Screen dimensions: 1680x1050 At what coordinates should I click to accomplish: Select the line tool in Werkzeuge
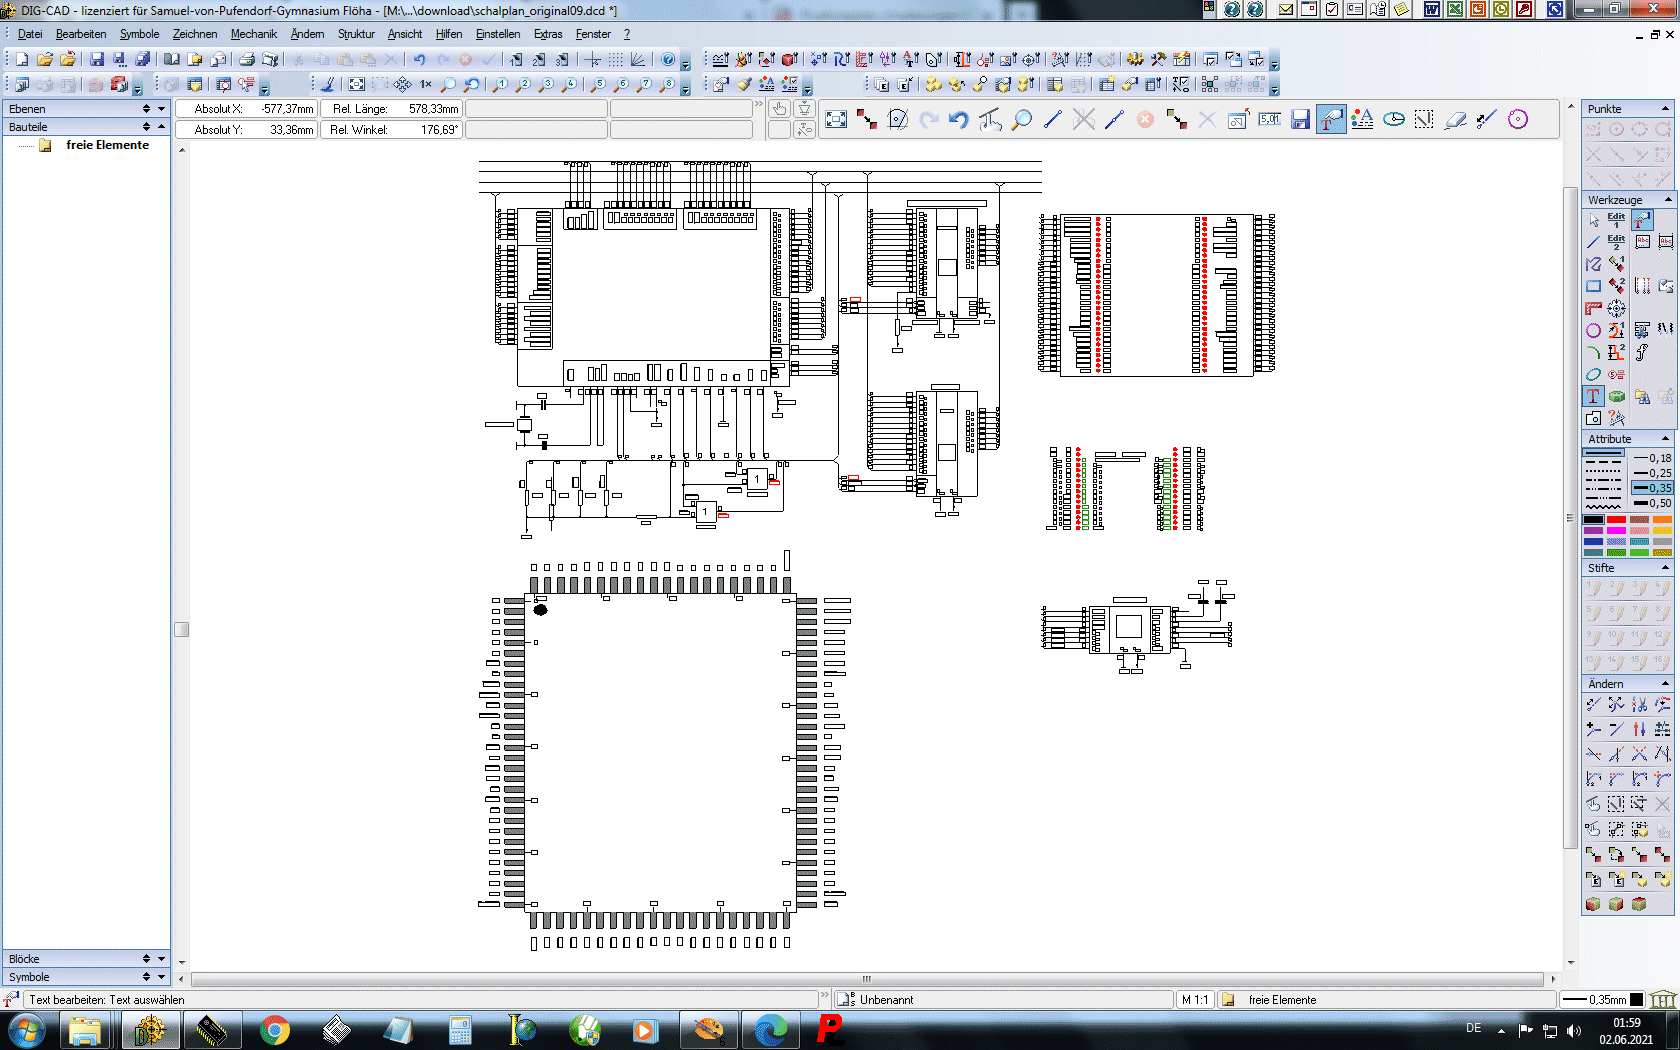click(1594, 242)
